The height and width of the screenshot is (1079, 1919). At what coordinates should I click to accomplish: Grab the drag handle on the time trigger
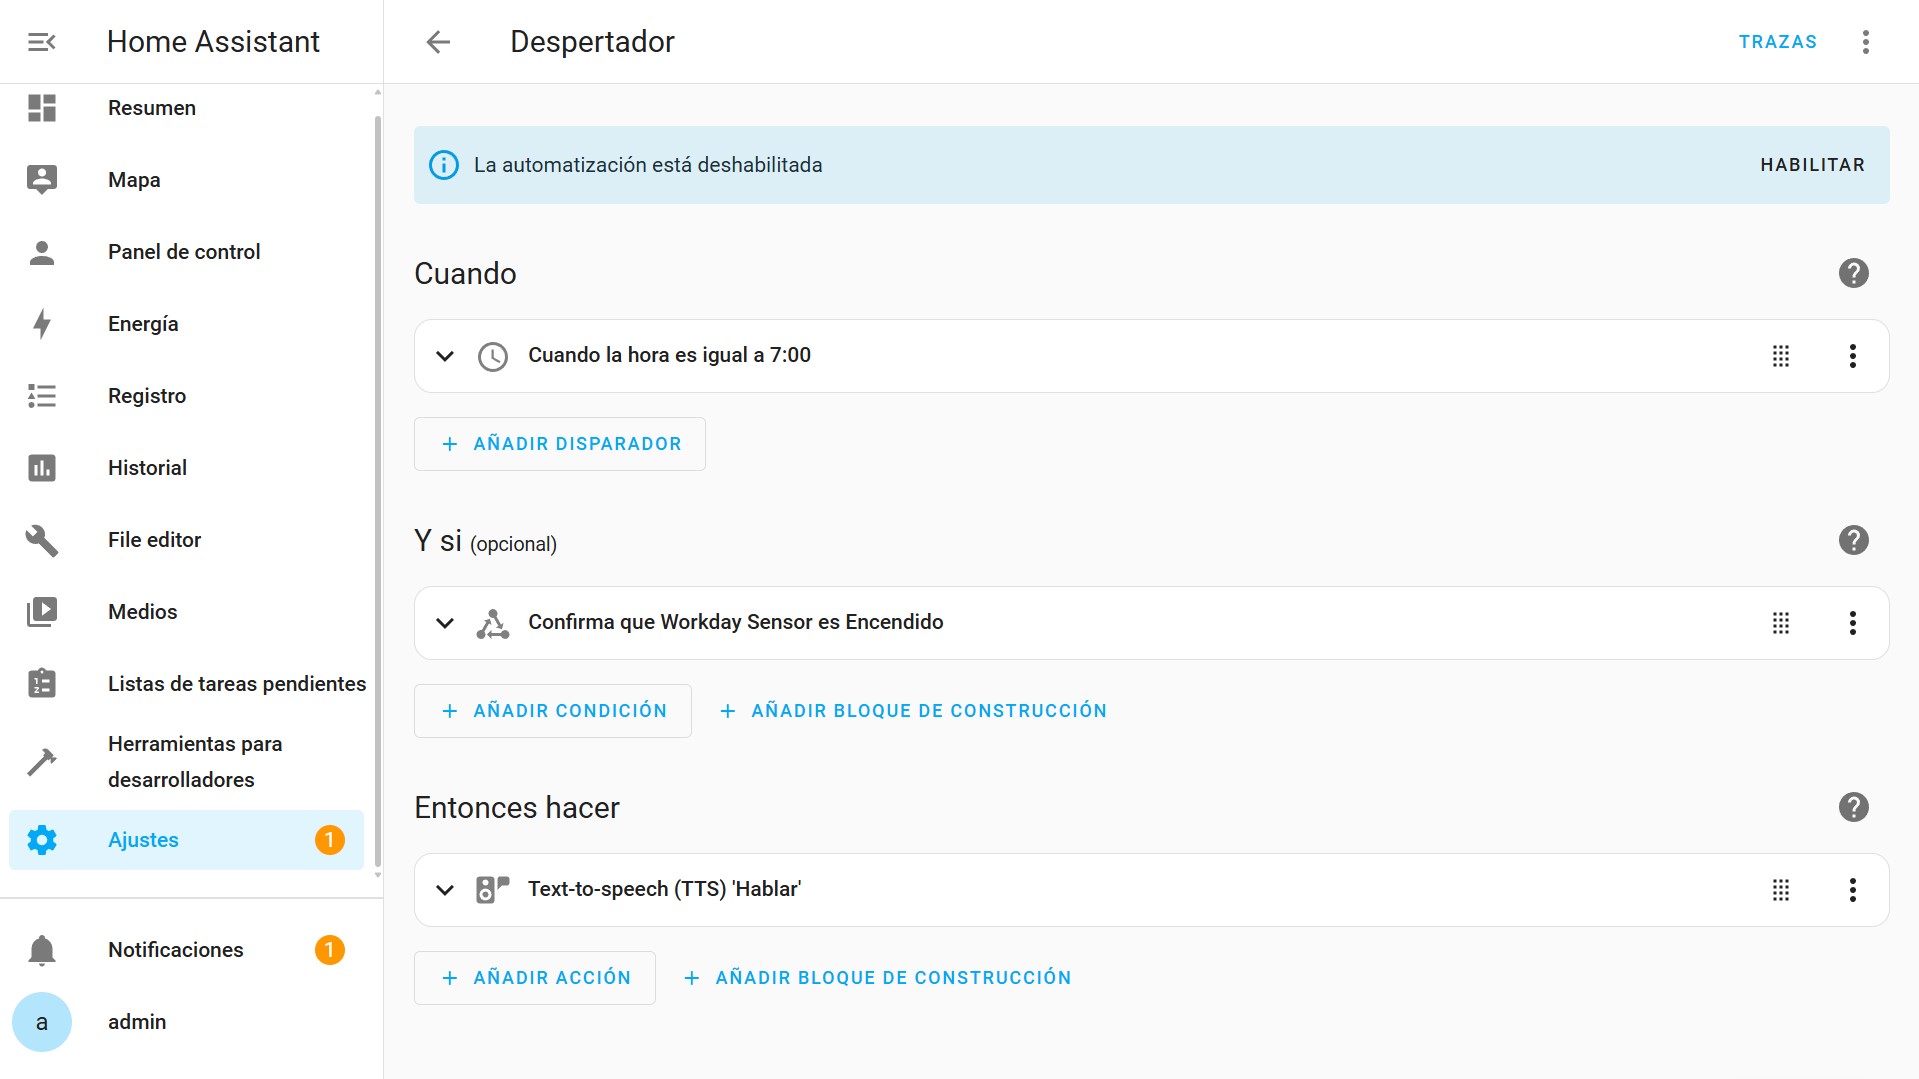click(1780, 356)
